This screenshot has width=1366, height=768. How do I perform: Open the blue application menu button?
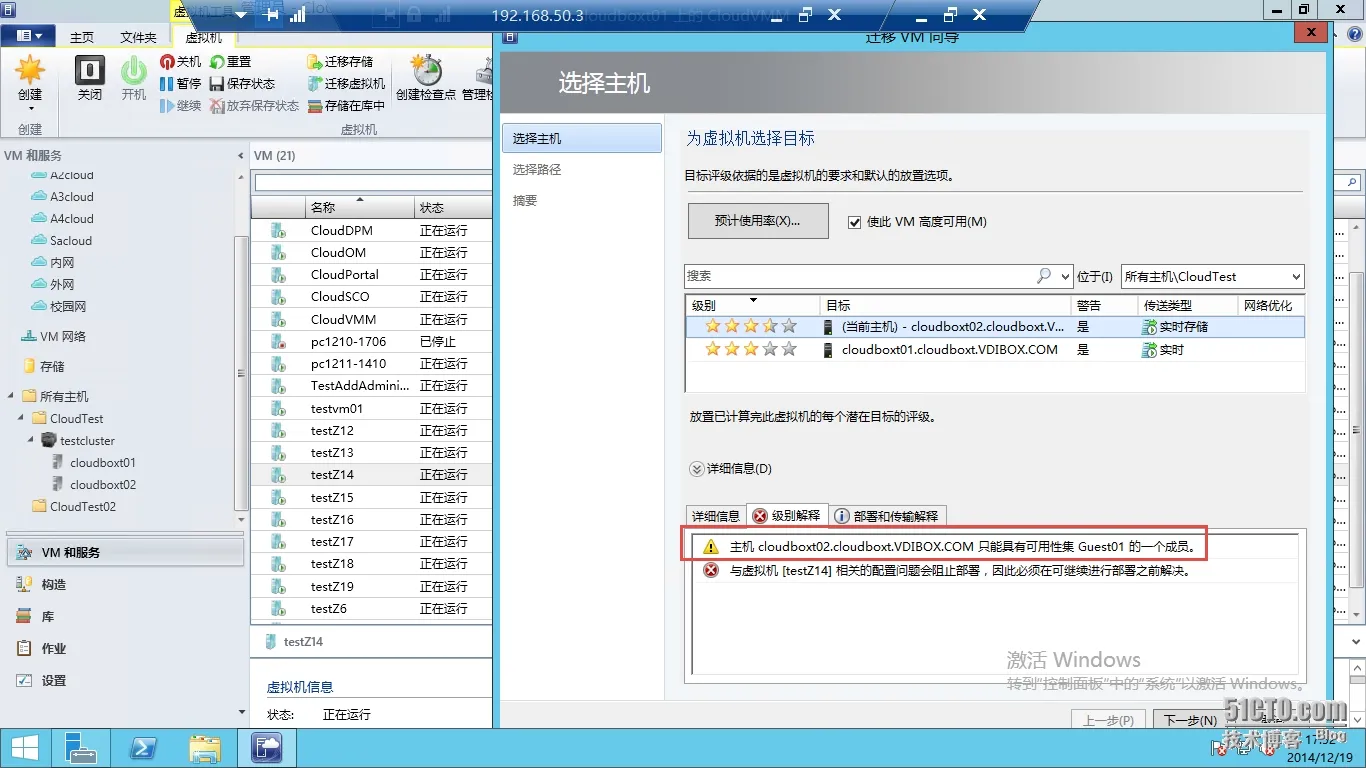coord(28,36)
